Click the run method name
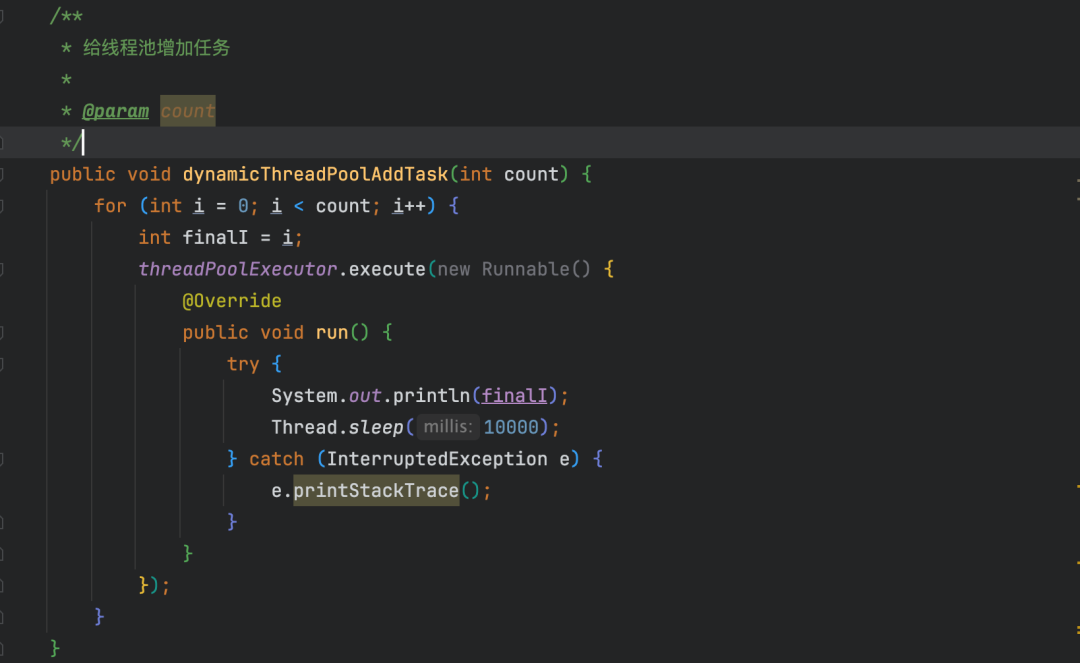This screenshot has width=1080, height=663. coord(332,333)
